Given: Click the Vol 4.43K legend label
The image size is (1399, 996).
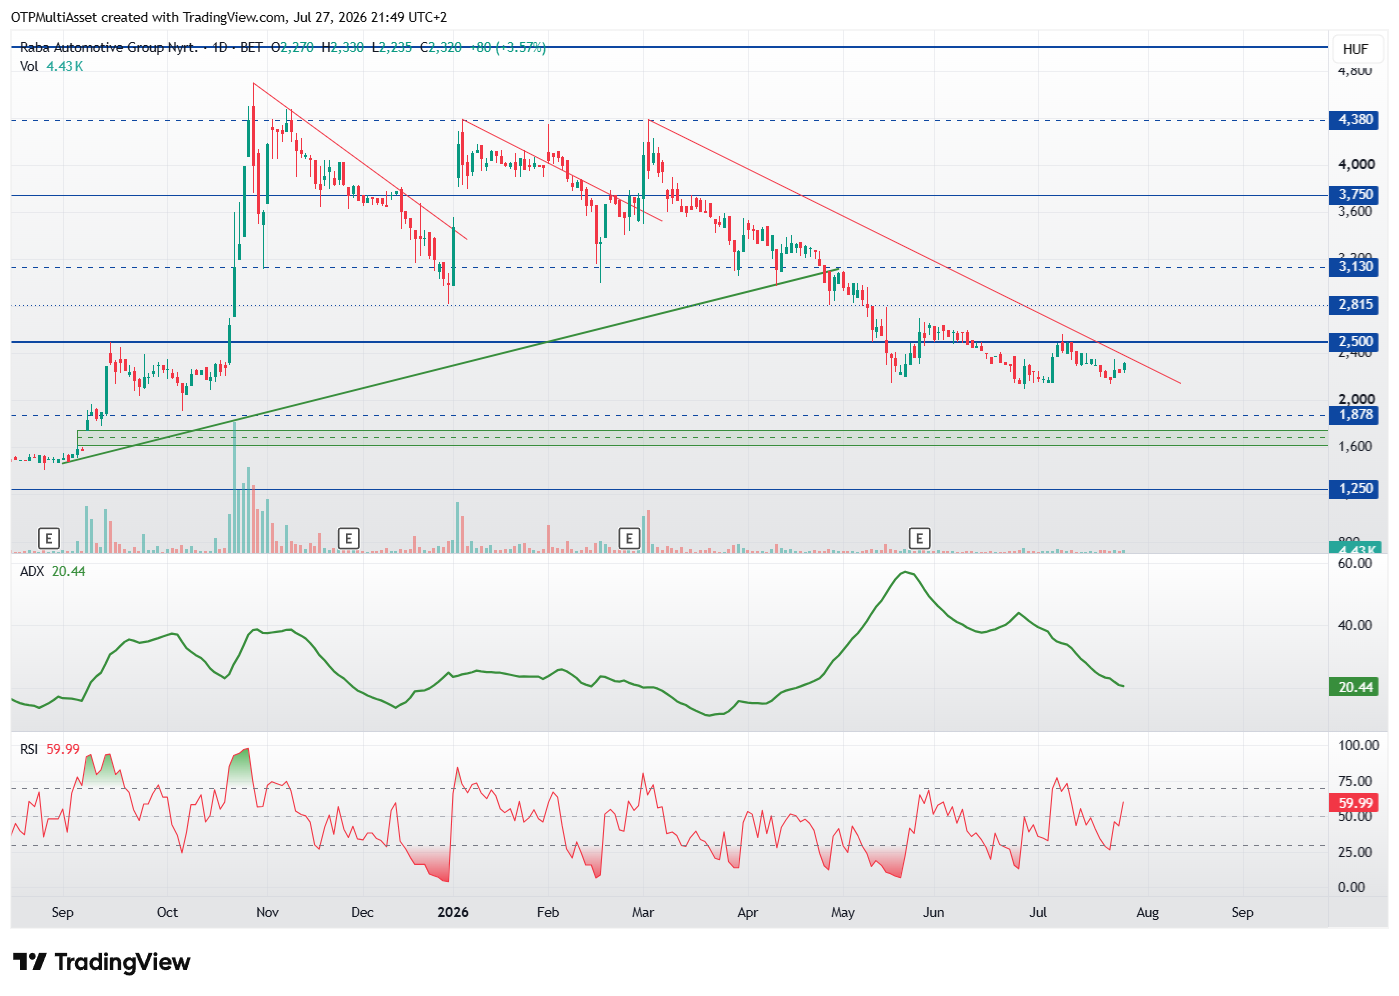Looking at the screenshot, I should tap(51, 66).
